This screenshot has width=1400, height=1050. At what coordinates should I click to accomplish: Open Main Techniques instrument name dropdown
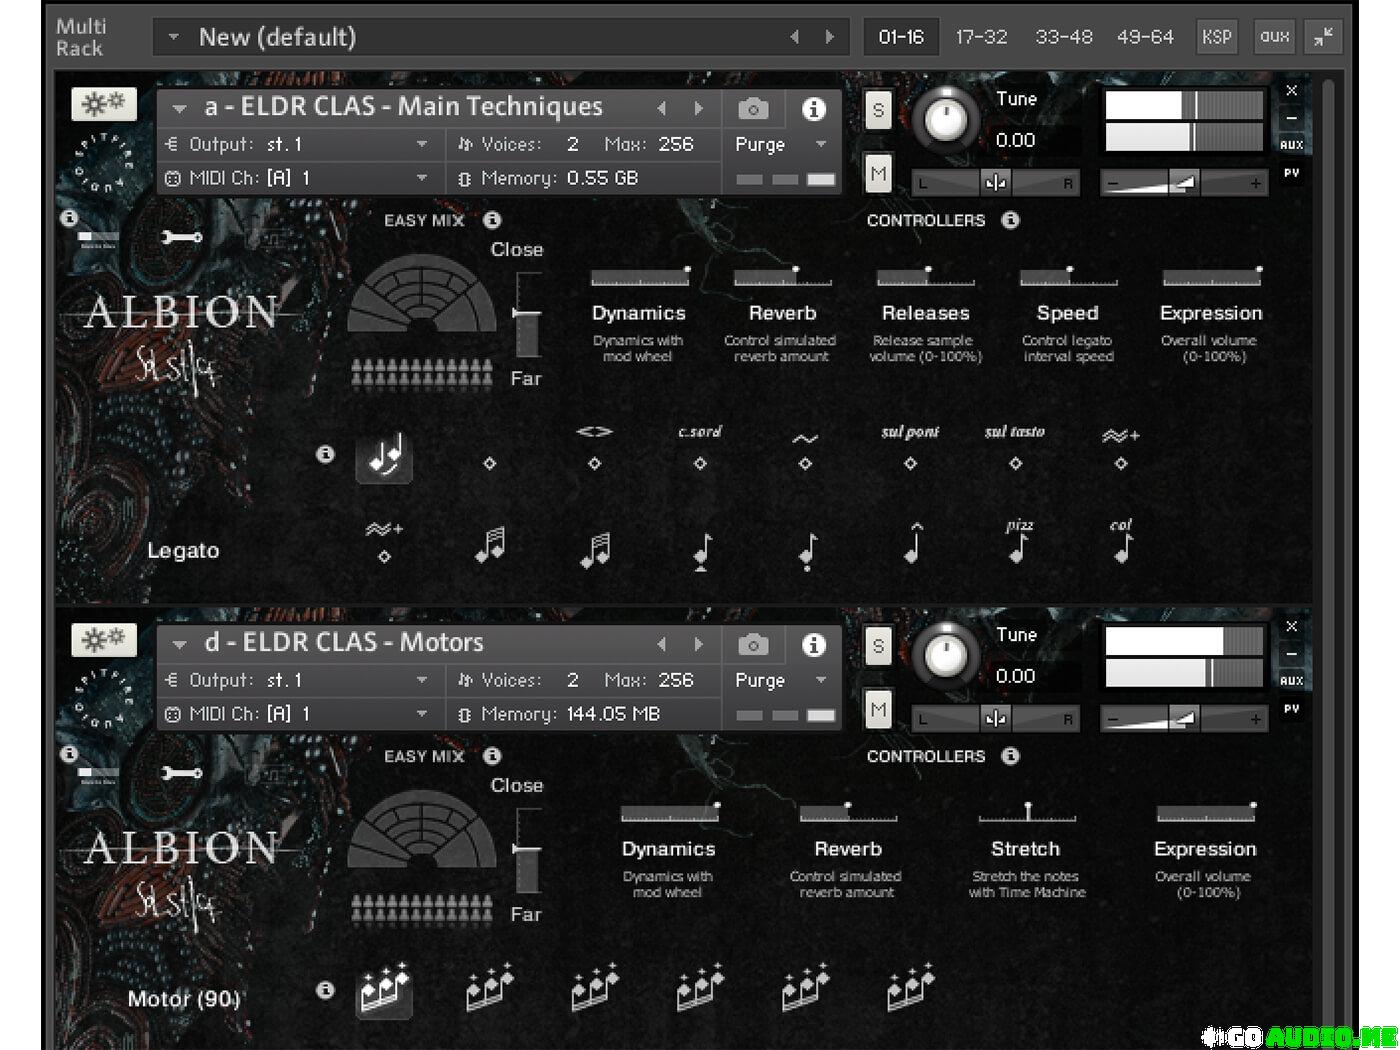[x=180, y=108]
